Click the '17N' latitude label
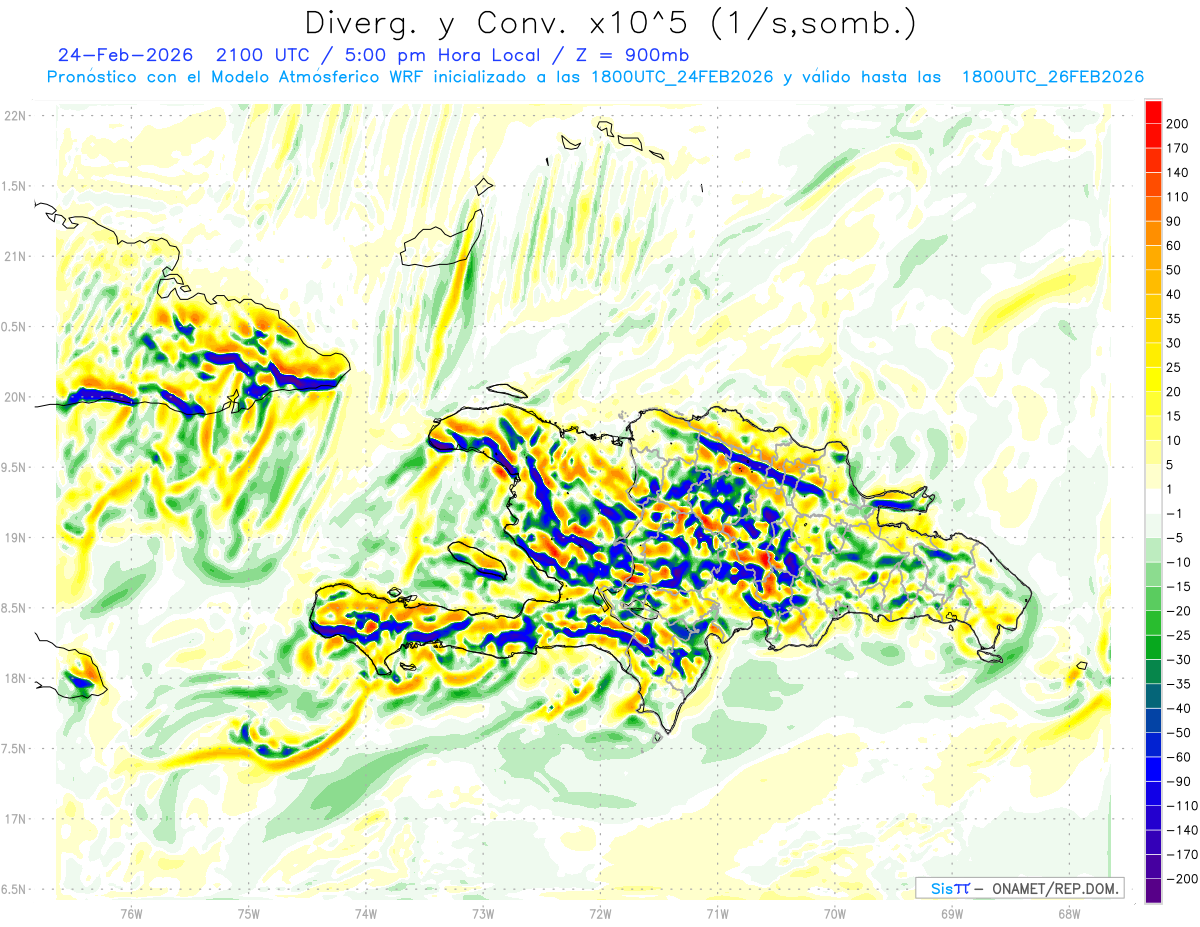The image size is (1200, 927). [x=14, y=819]
